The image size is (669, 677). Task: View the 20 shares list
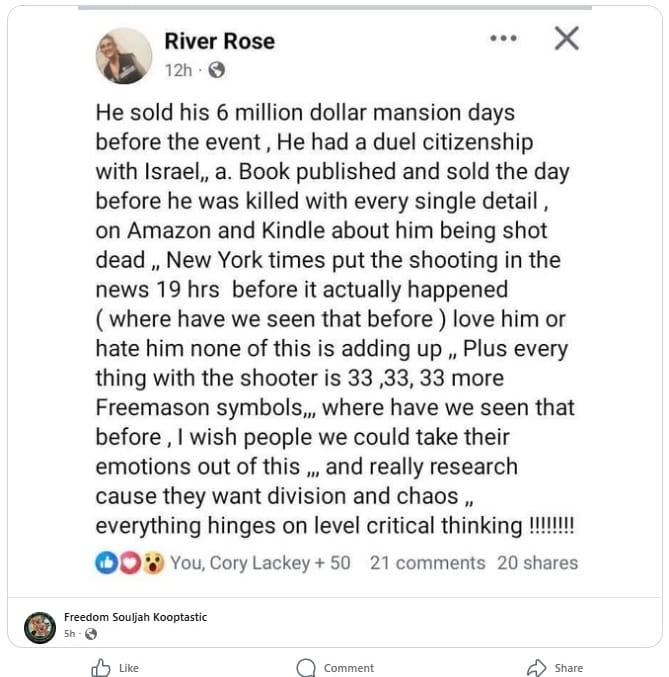tap(537, 563)
